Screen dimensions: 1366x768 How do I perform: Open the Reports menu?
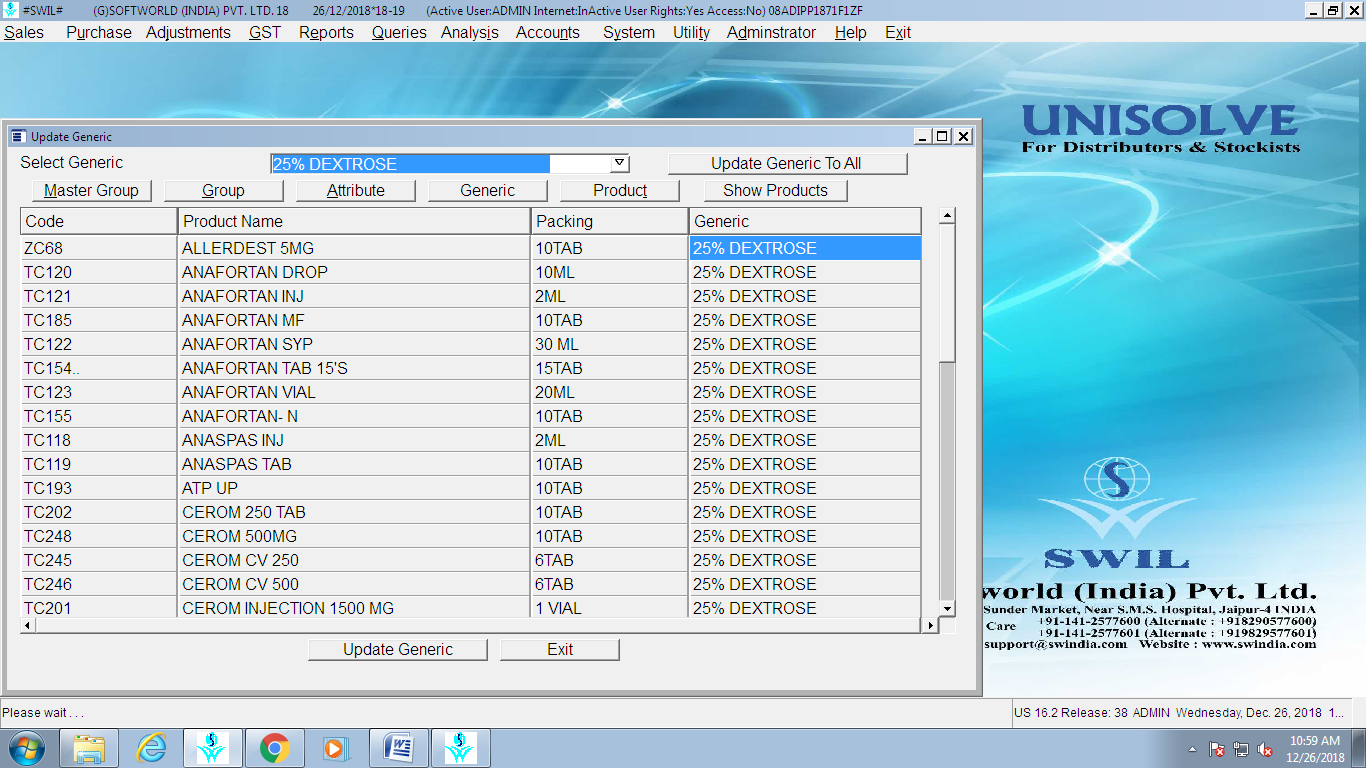click(x=326, y=32)
